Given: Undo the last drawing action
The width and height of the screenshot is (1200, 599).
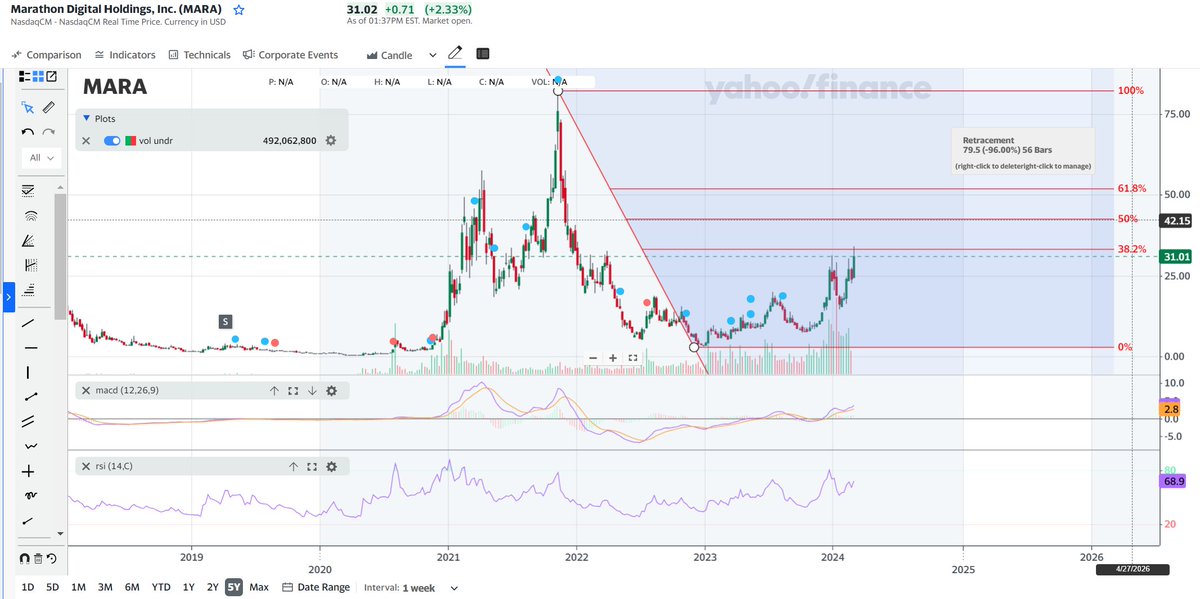Looking at the screenshot, I should pyautogui.click(x=28, y=132).
